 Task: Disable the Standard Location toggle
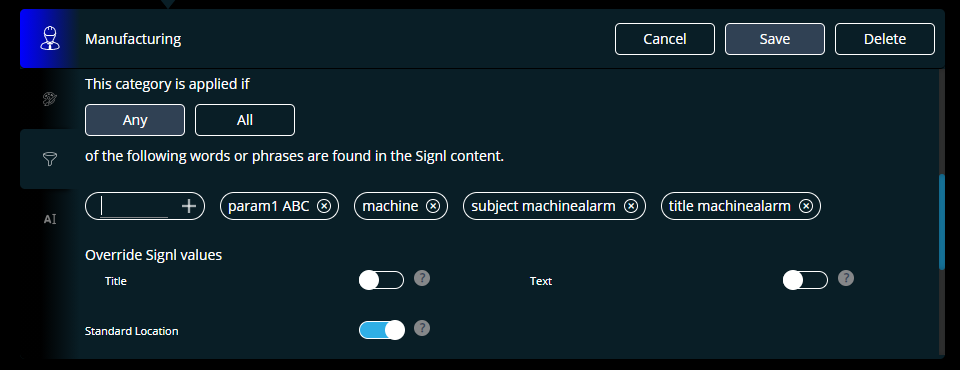[x=381, y=330]
